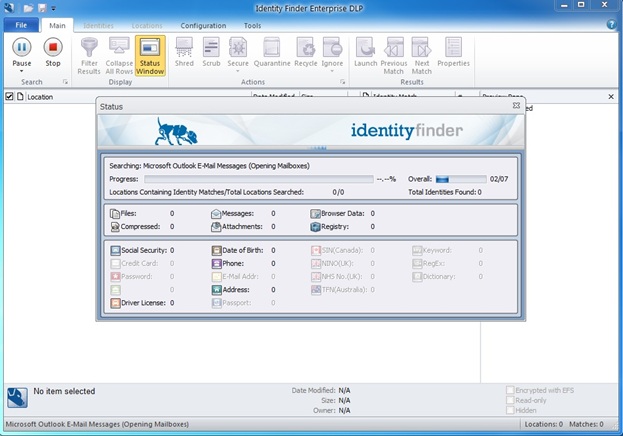Click the Overall progress bar

pyautogui.click(x=461, y=179)
